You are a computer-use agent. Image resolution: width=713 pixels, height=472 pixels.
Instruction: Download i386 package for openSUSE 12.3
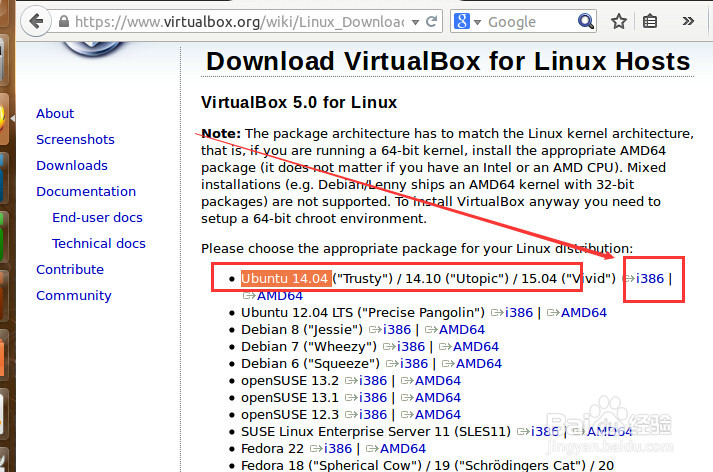[373, 414]
